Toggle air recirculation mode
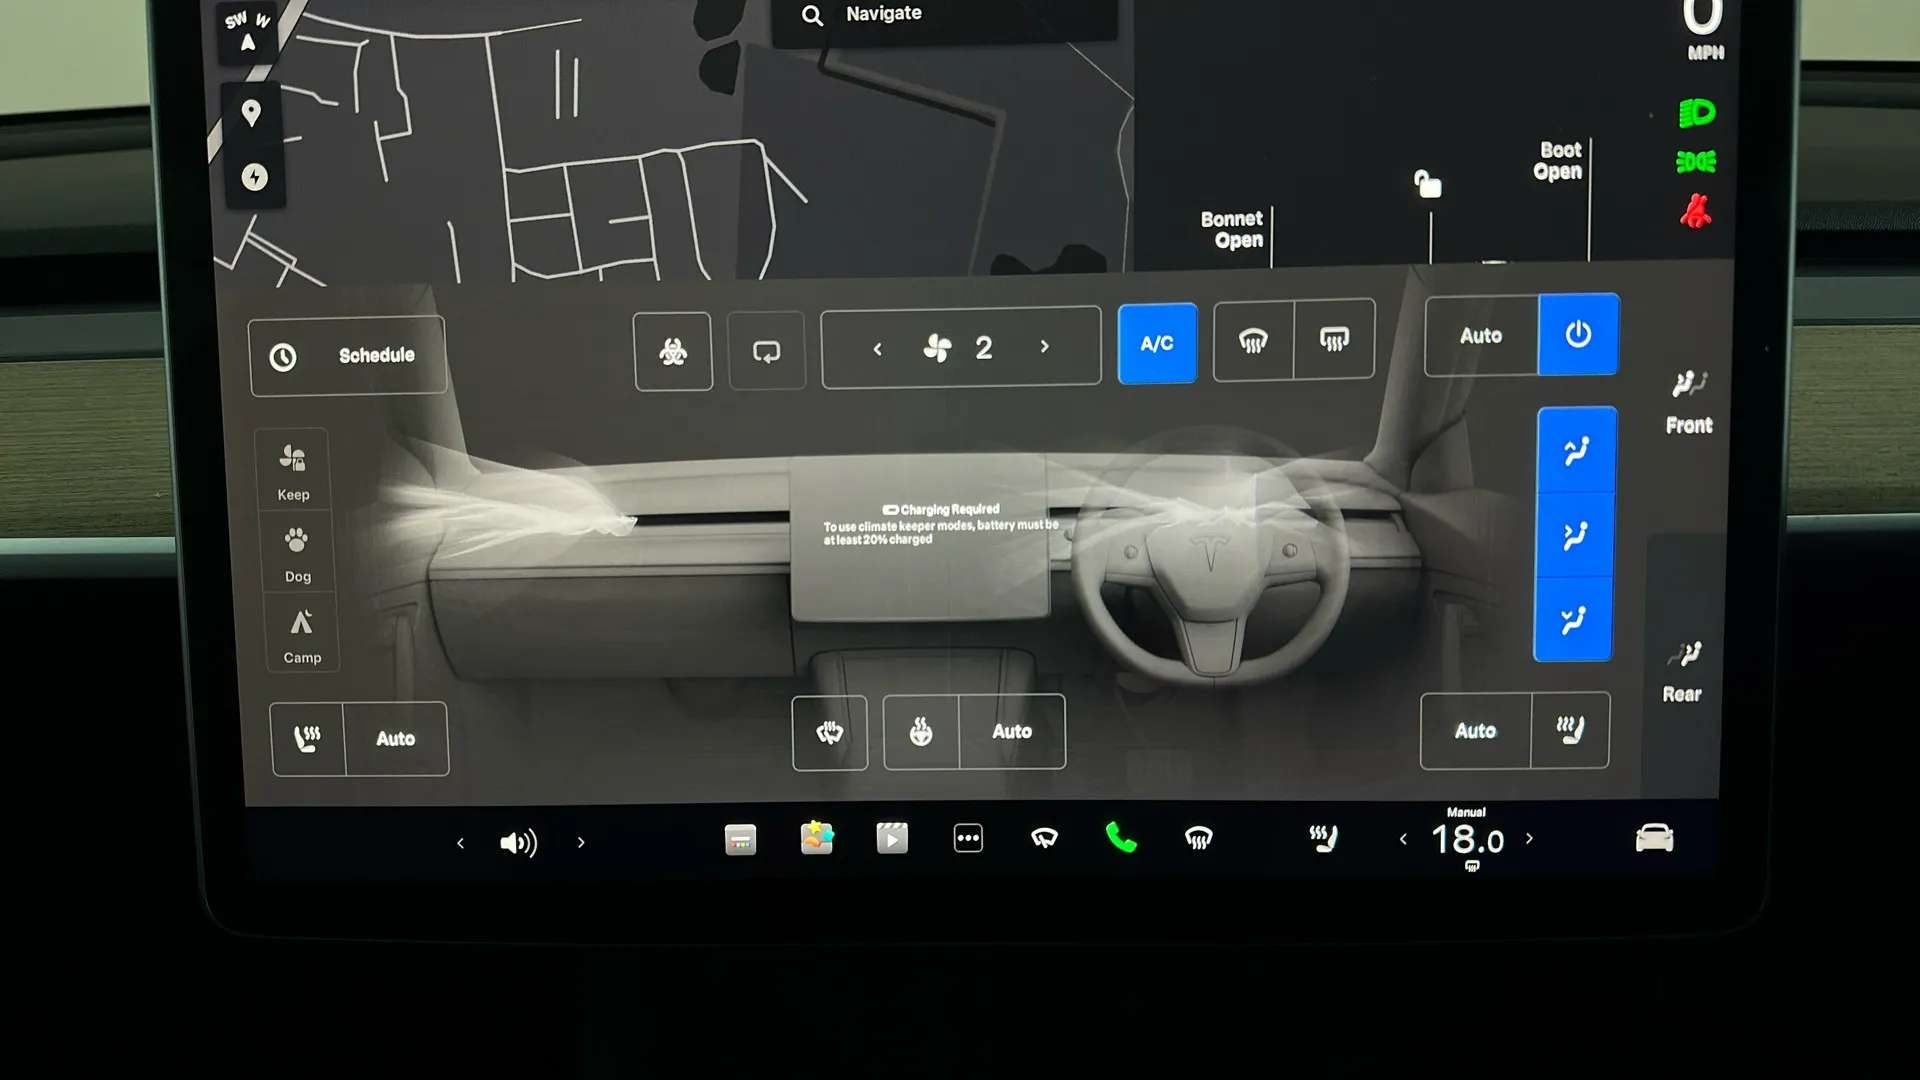The width and height of the screenshot is (1920, 1080). click(x=766, y=351)
